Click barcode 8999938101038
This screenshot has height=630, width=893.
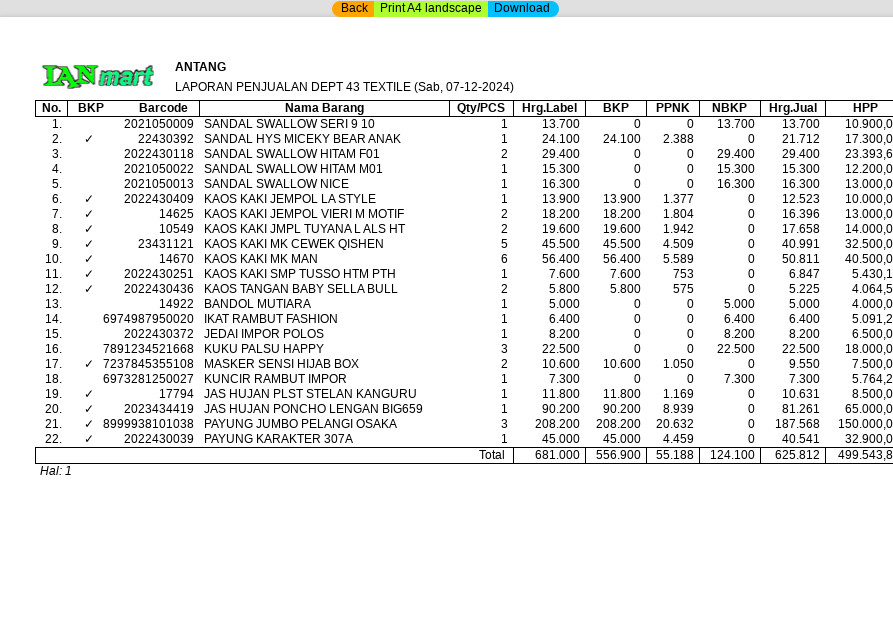coord(148,424)
